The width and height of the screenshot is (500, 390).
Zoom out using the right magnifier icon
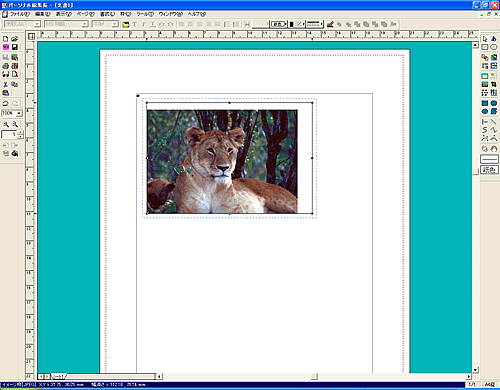15,124
